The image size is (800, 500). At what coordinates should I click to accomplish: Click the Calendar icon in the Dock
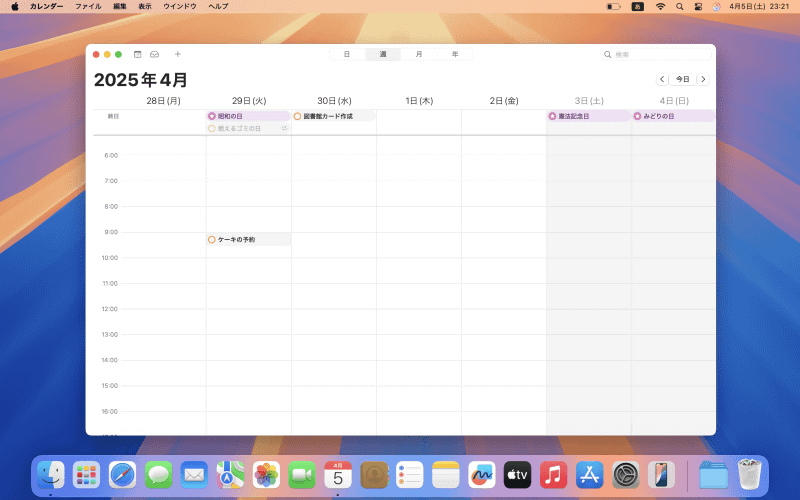coord(338,475)
